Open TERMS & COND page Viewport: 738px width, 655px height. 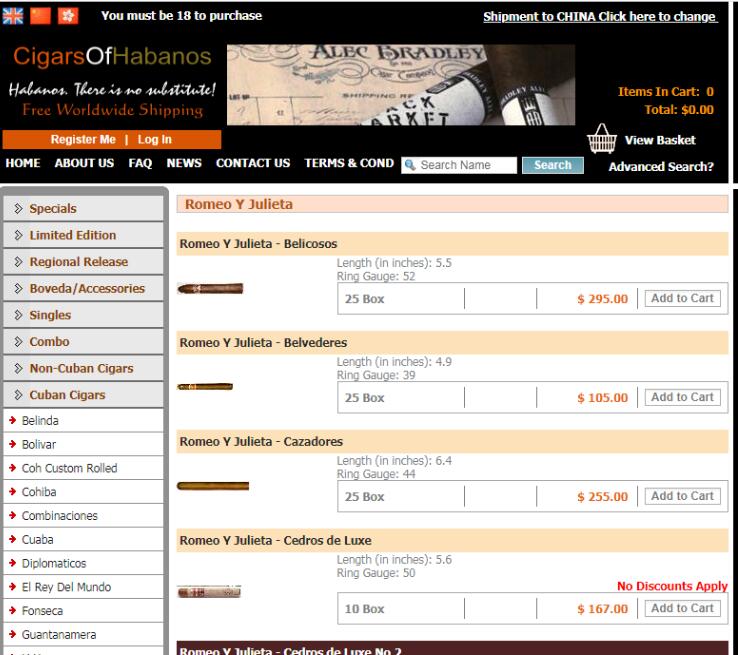[349, 163]
